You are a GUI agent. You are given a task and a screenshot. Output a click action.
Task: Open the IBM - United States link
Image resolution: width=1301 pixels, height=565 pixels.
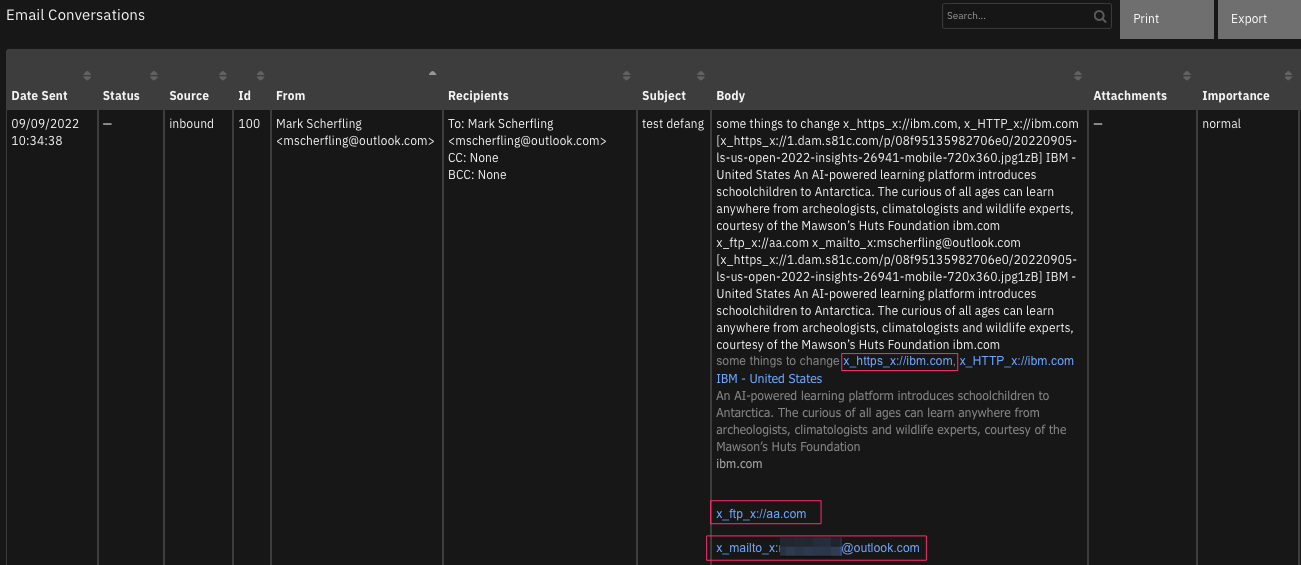point(769,379)
